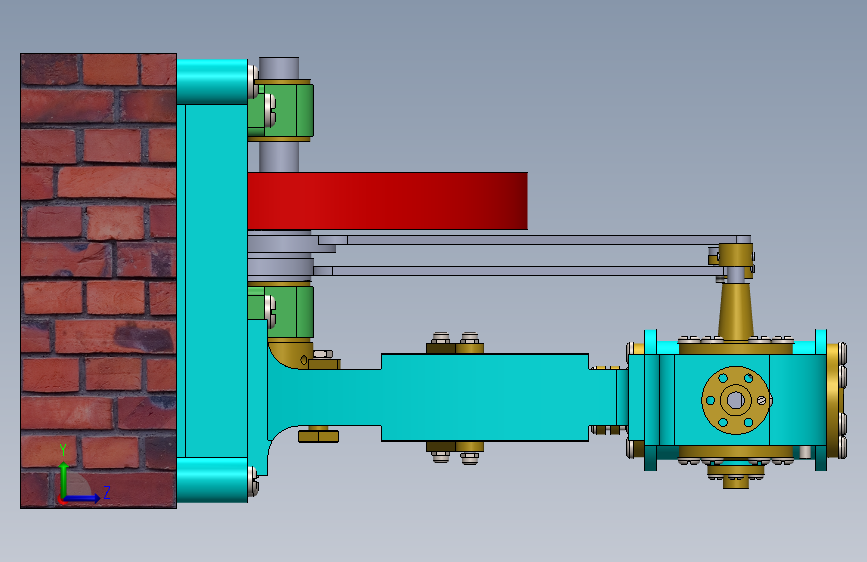Screen dimensions: 867x562
Task: Click the Y axis label
Action: pyautogui.click(x=63, y=450)
